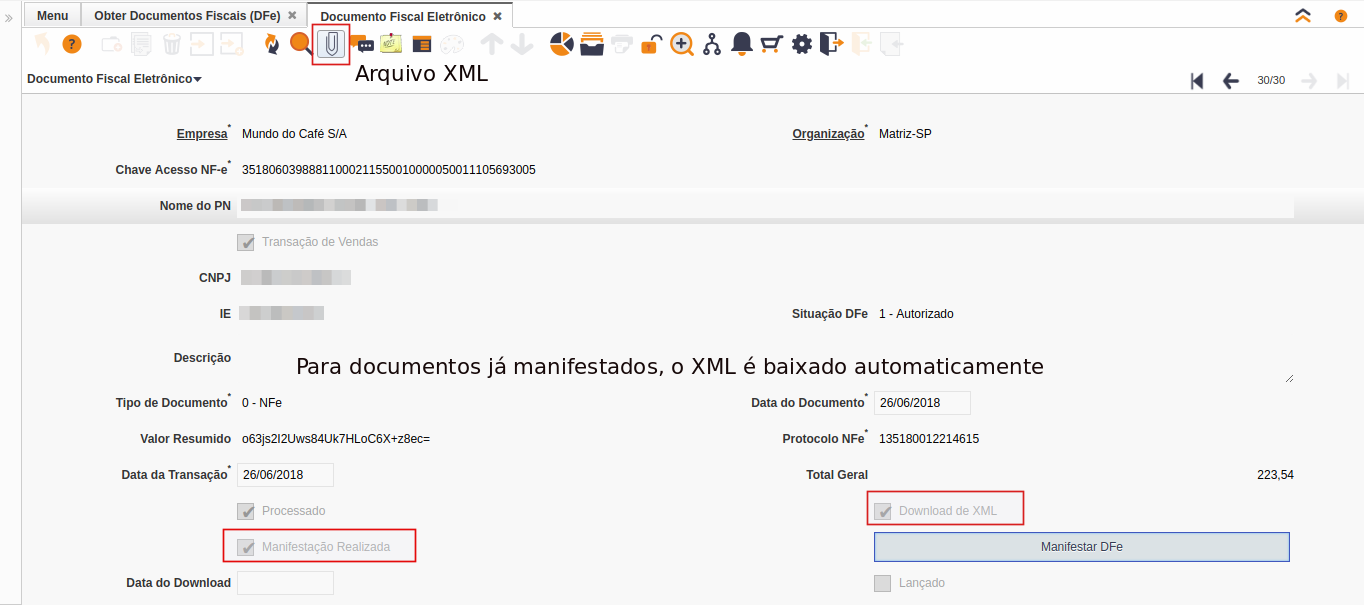Open the Process gear icon

[802, 44]
